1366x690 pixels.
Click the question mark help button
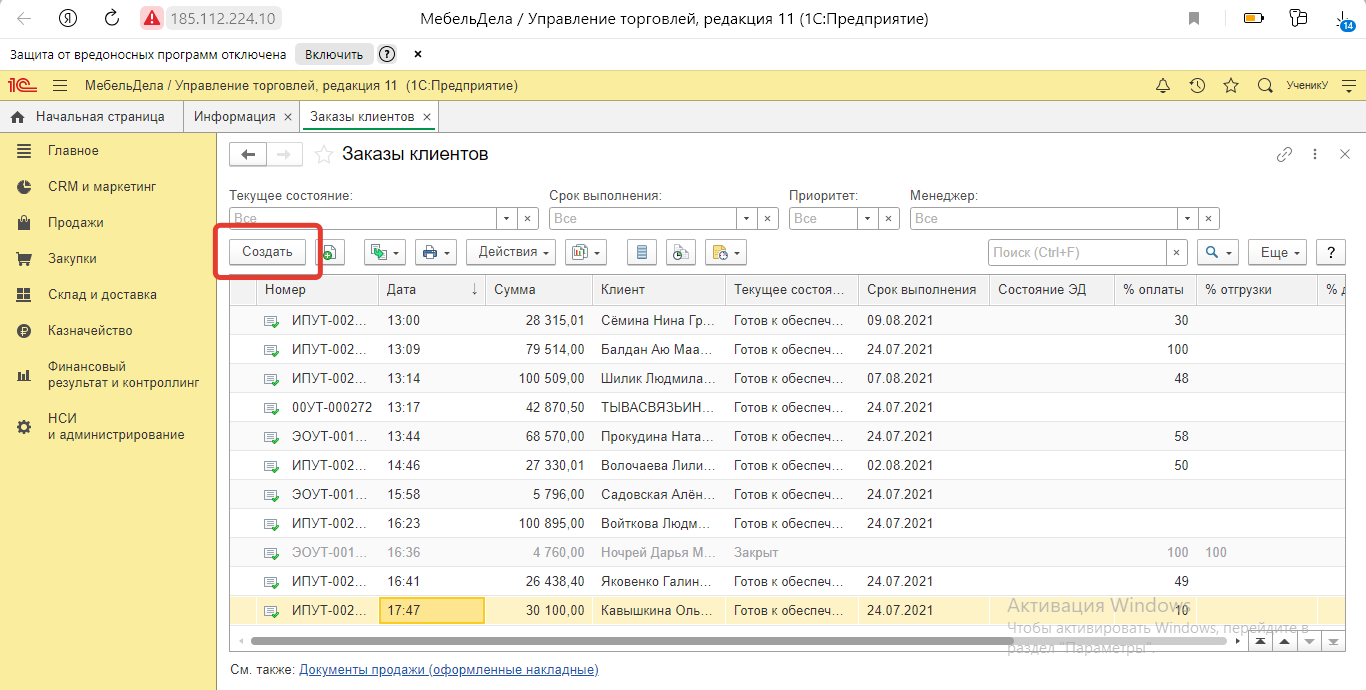(x=1331, y=253)
